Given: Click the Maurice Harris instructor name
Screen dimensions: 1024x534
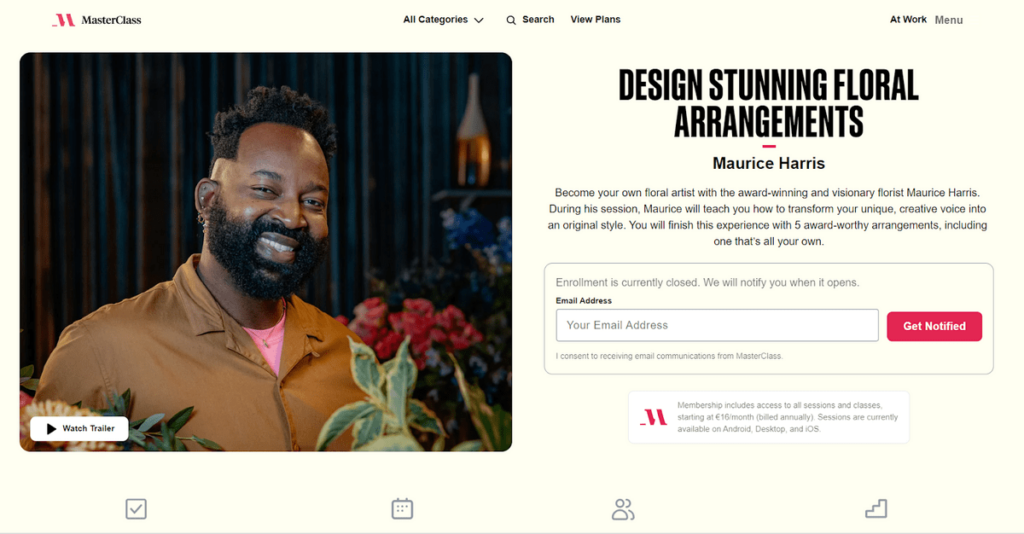Looking at the screenshot, I should pos(769,163).
